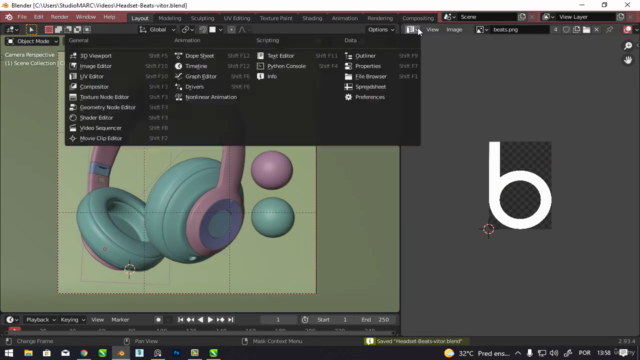Image resolution: width=640 pixels, height=360 pixels.
Task: Click the Blender logo menu icon
Action: point(9,17)
